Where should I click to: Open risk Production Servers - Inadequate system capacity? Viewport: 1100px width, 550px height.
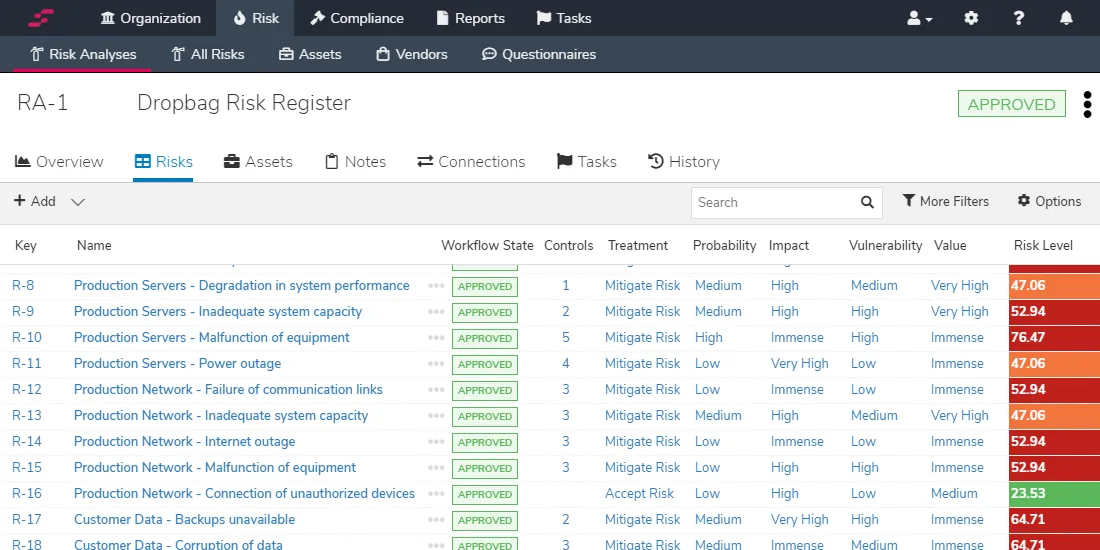point(218,311)
